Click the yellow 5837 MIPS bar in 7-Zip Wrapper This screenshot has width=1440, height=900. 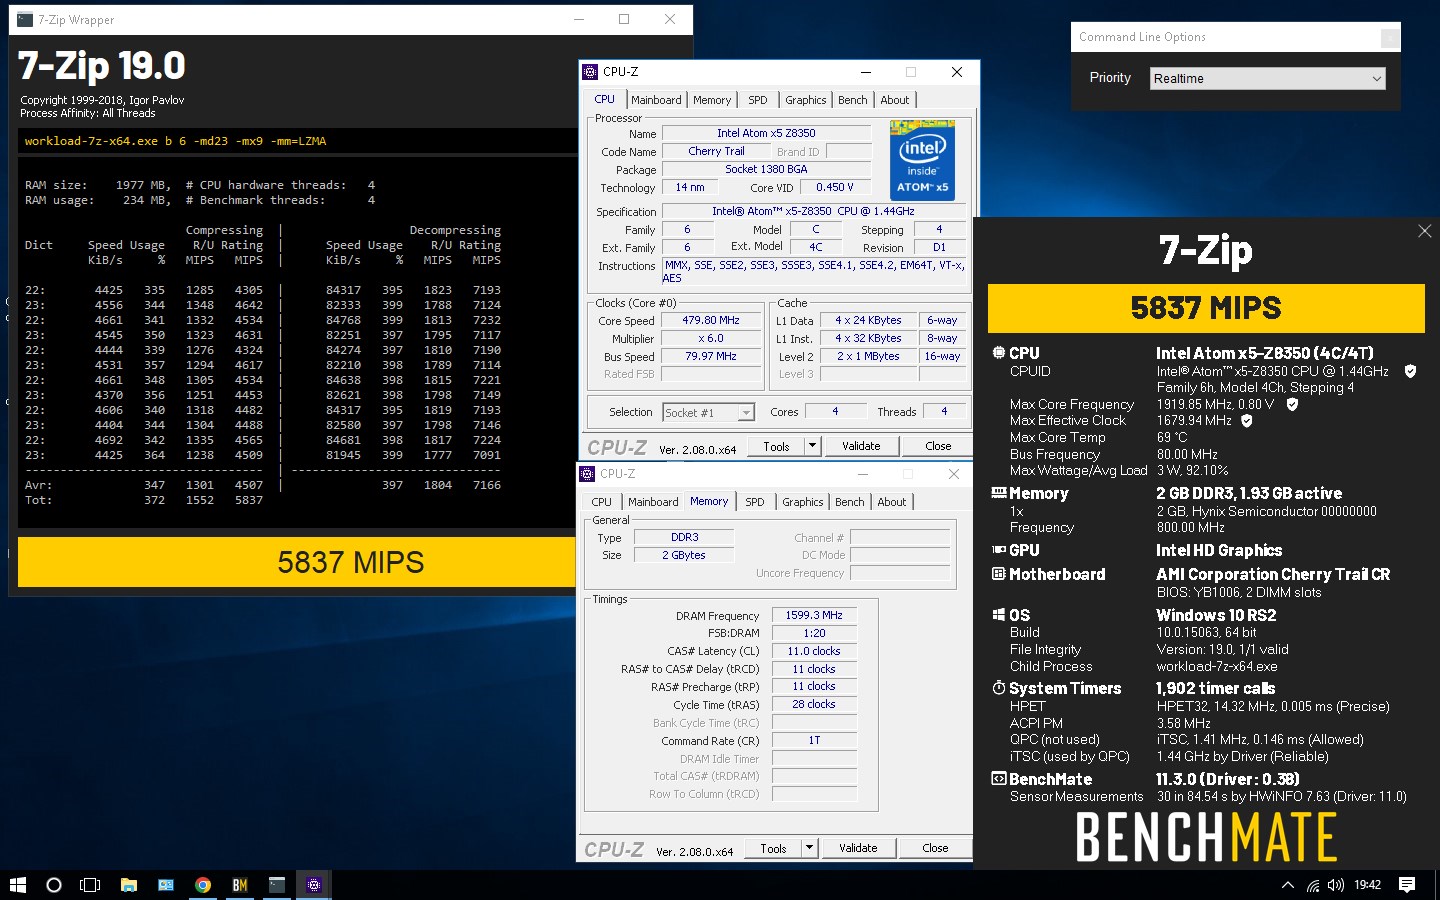click(297, 562)
